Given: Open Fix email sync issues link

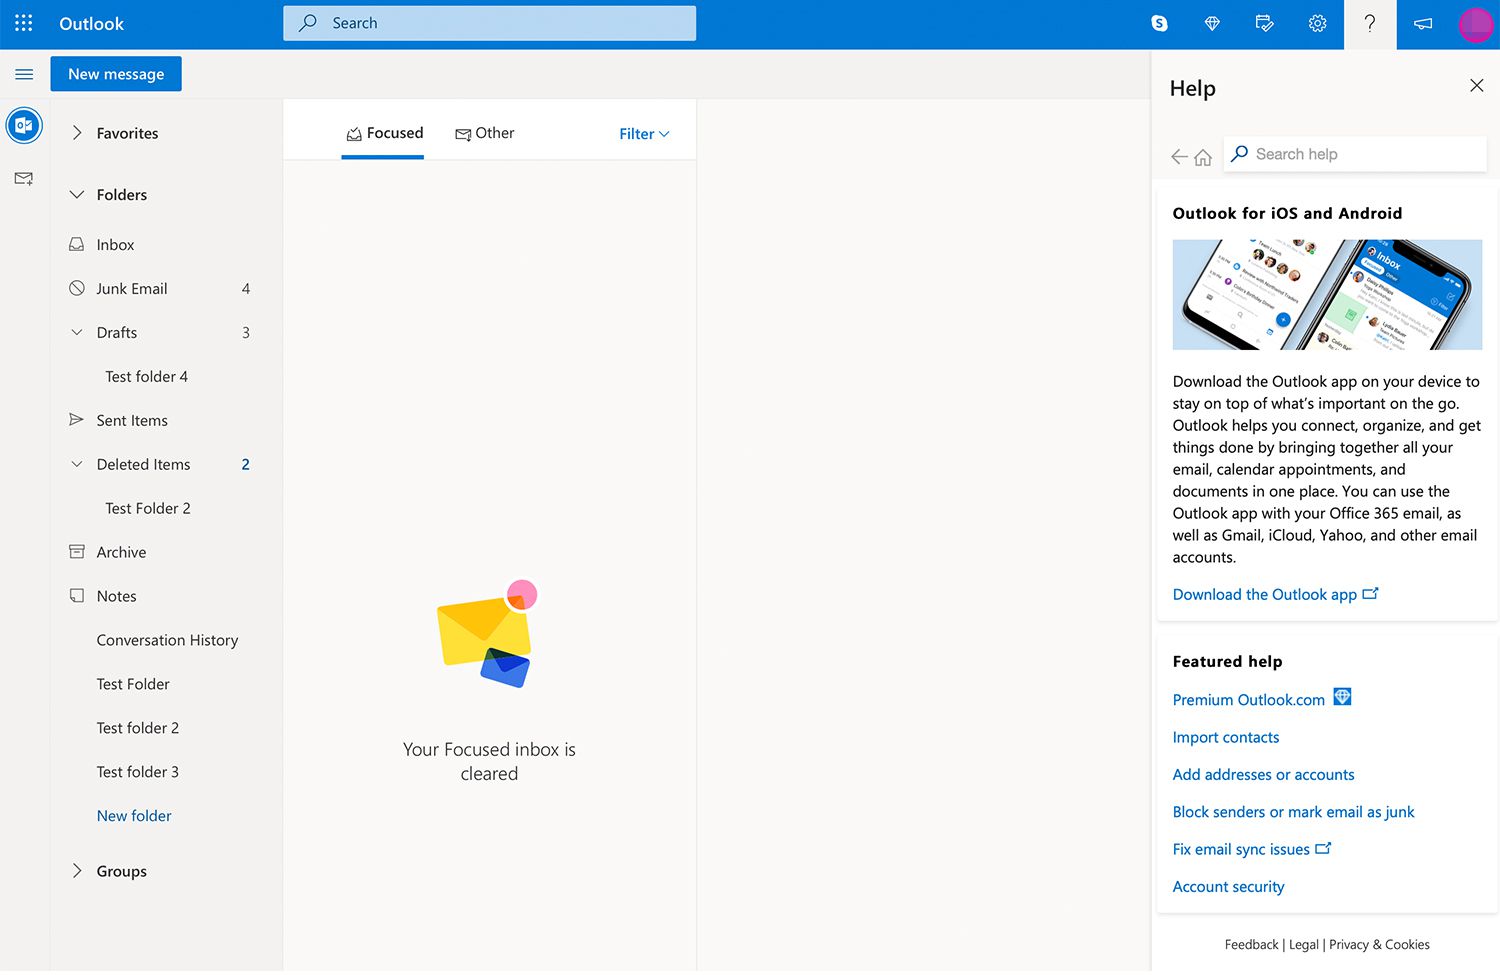Looking at the screenshot, I should [x=1241, y=849].
